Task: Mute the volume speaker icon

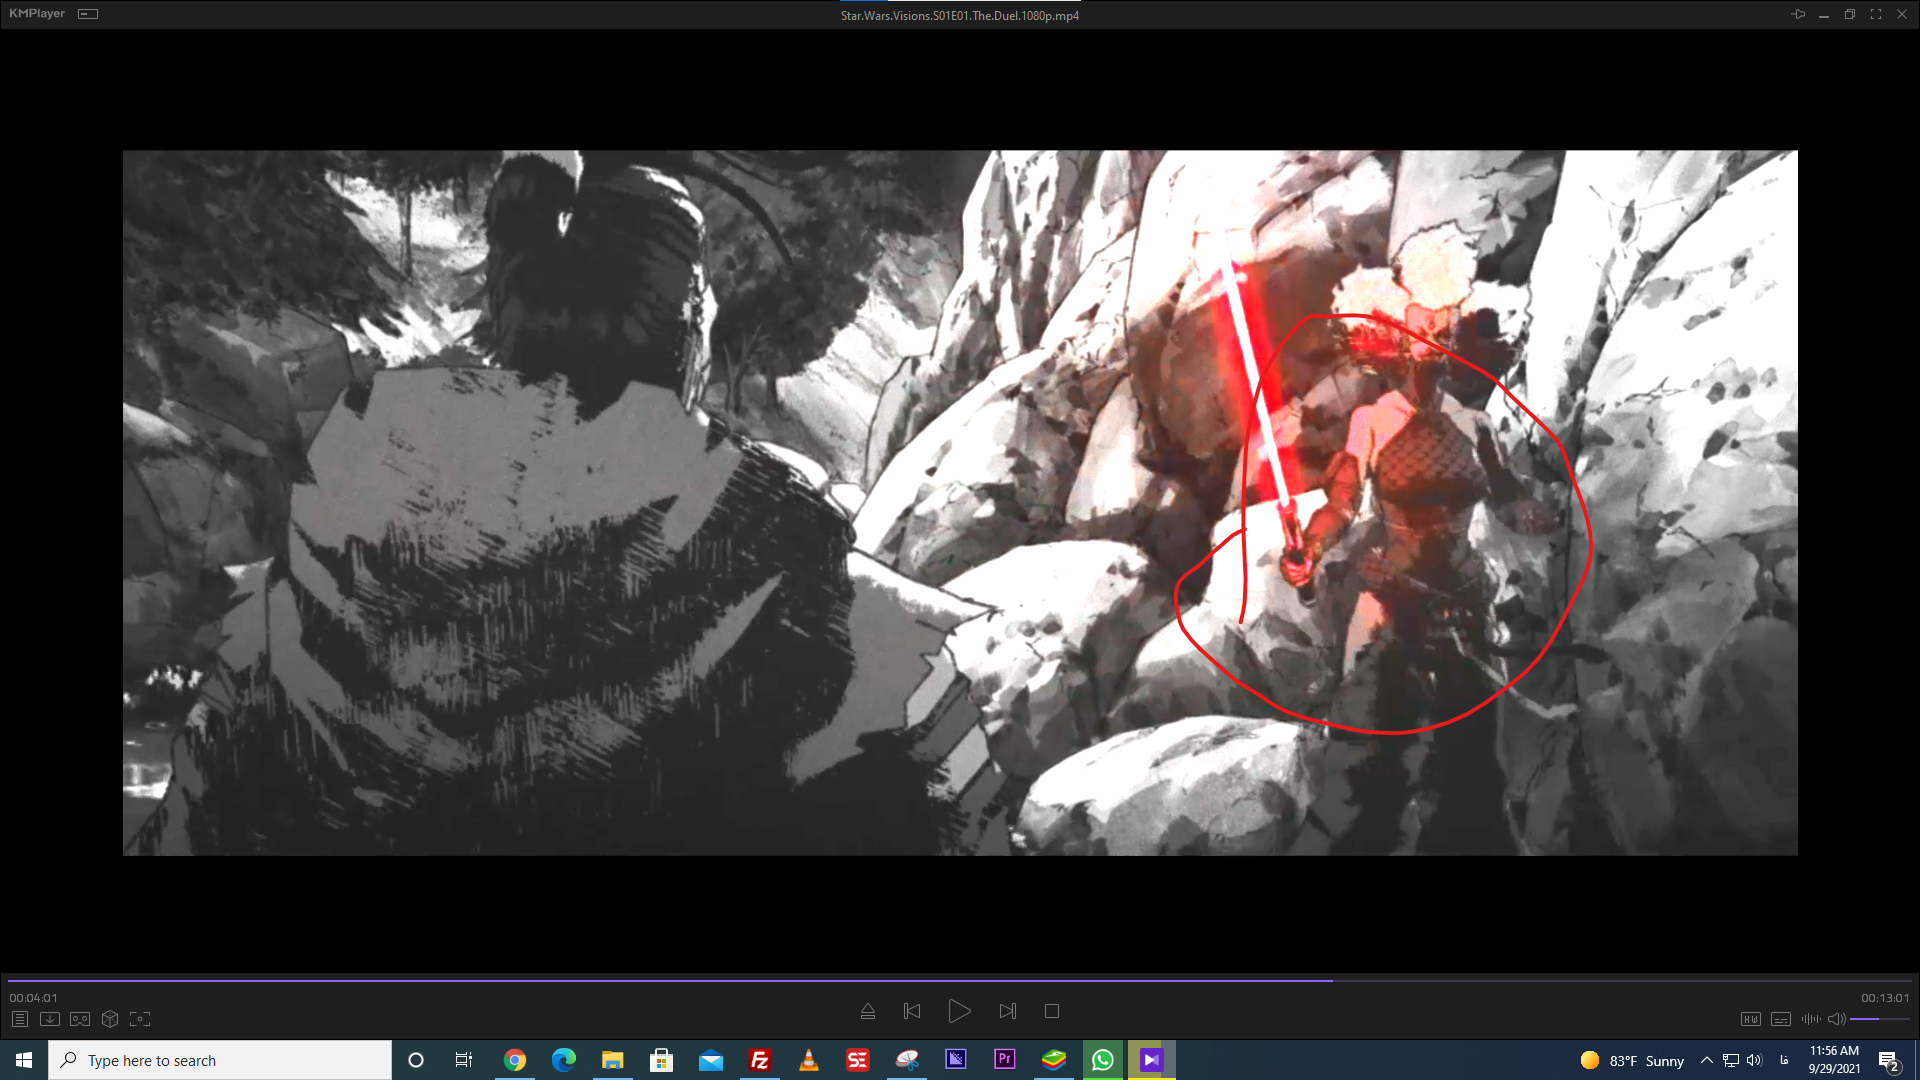Action: coord(1836,1019)
